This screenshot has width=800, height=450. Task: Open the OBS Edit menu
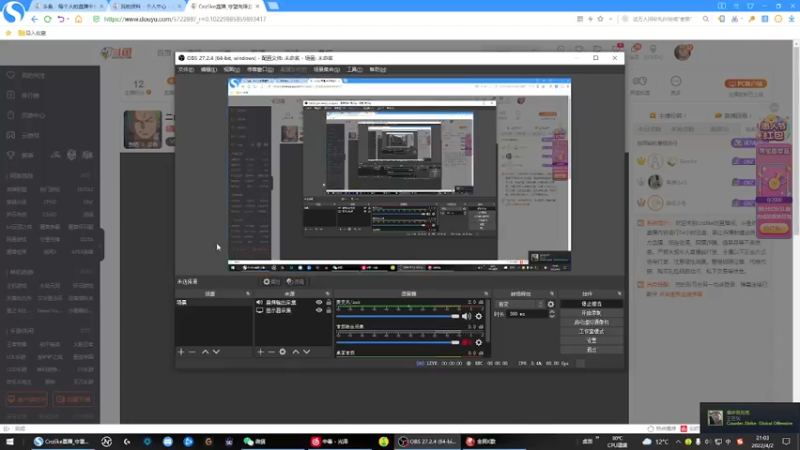(x=208, y=69)
